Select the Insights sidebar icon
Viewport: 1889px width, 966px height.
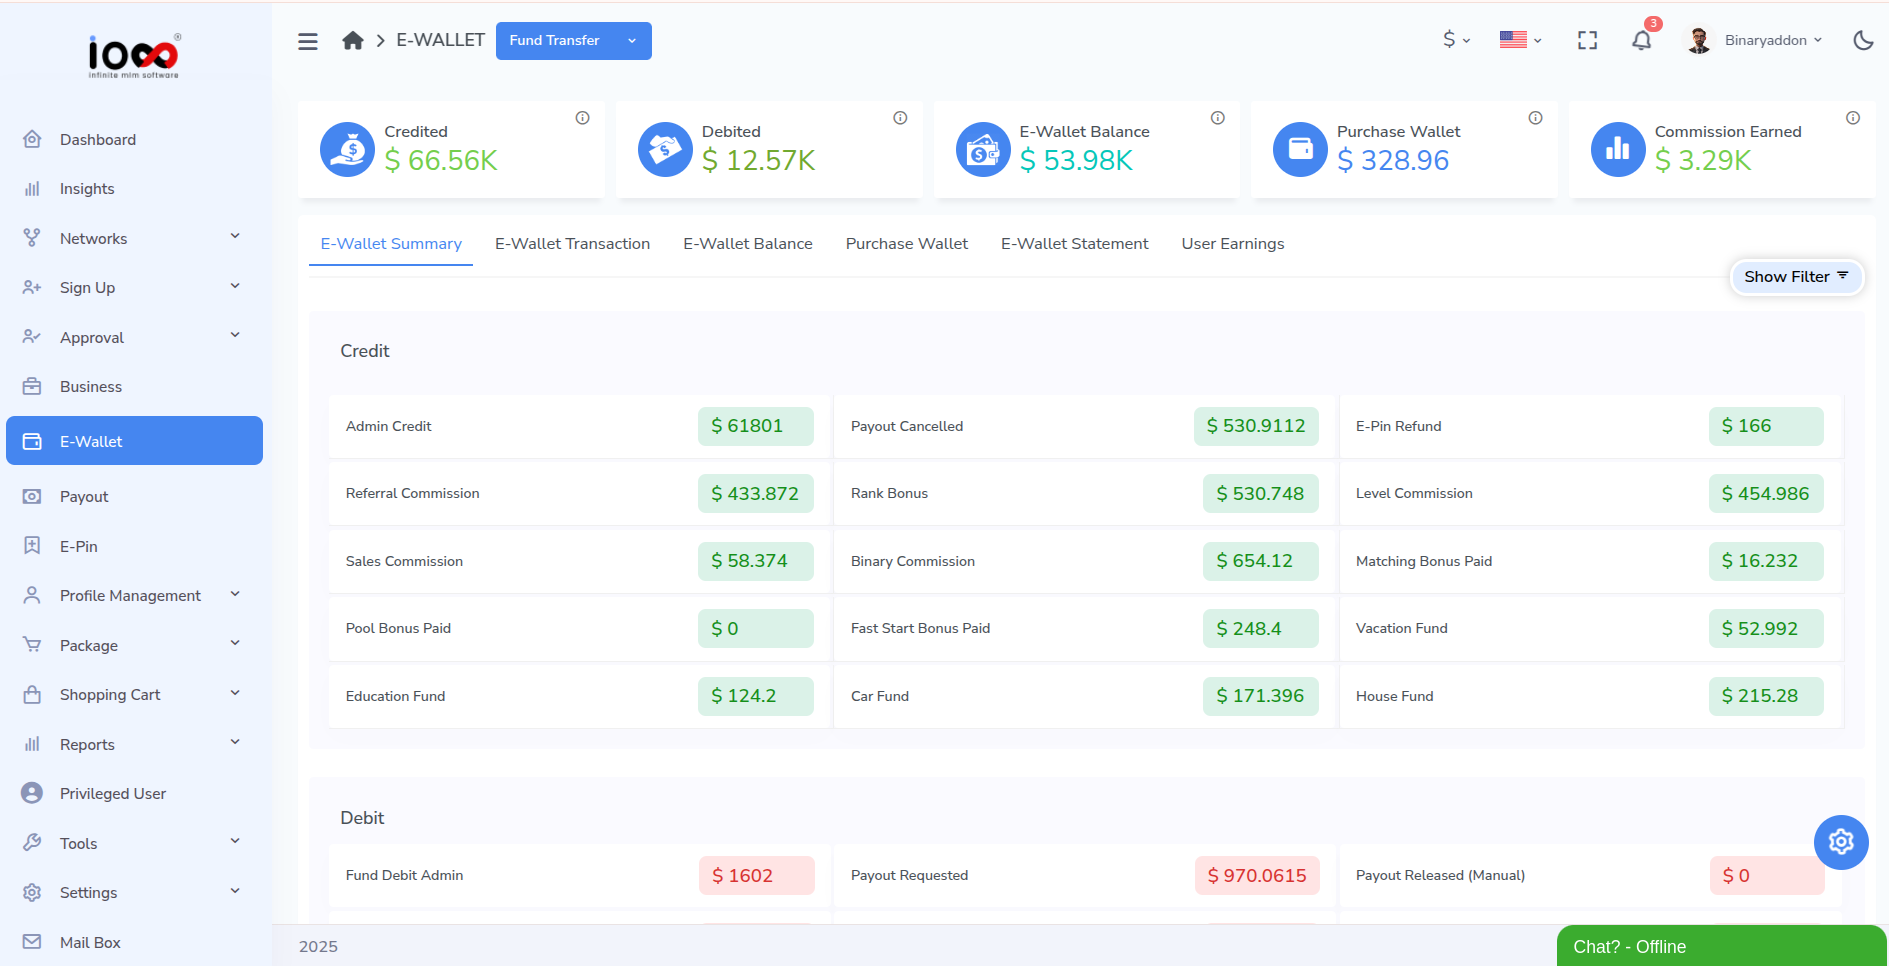(31, 188)
